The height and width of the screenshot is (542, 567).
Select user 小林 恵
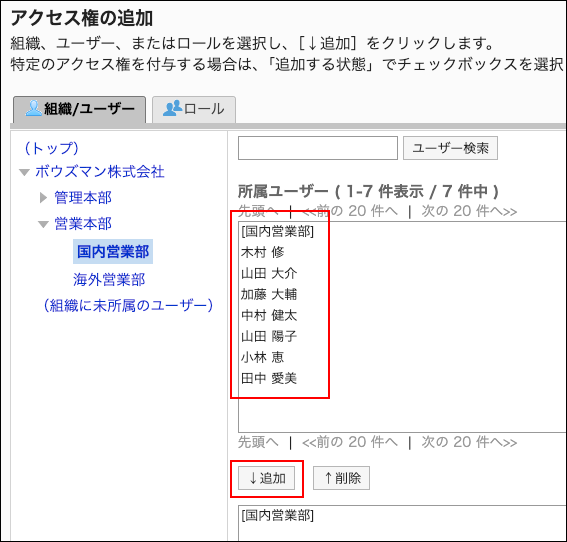[263, 357]
